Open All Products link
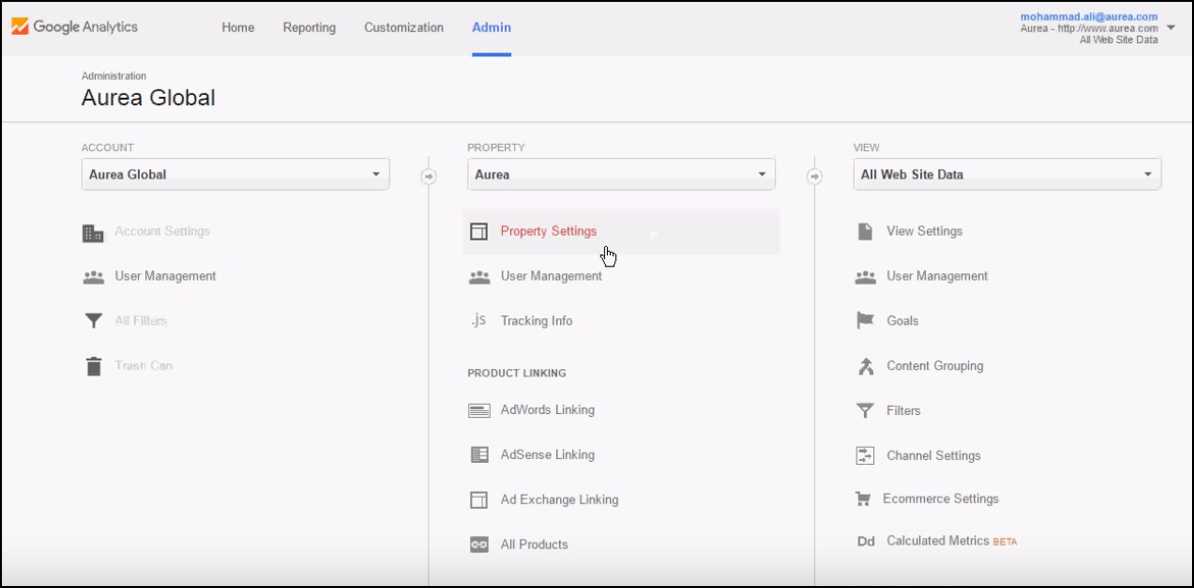1194x588 pixels. [535, 545]
